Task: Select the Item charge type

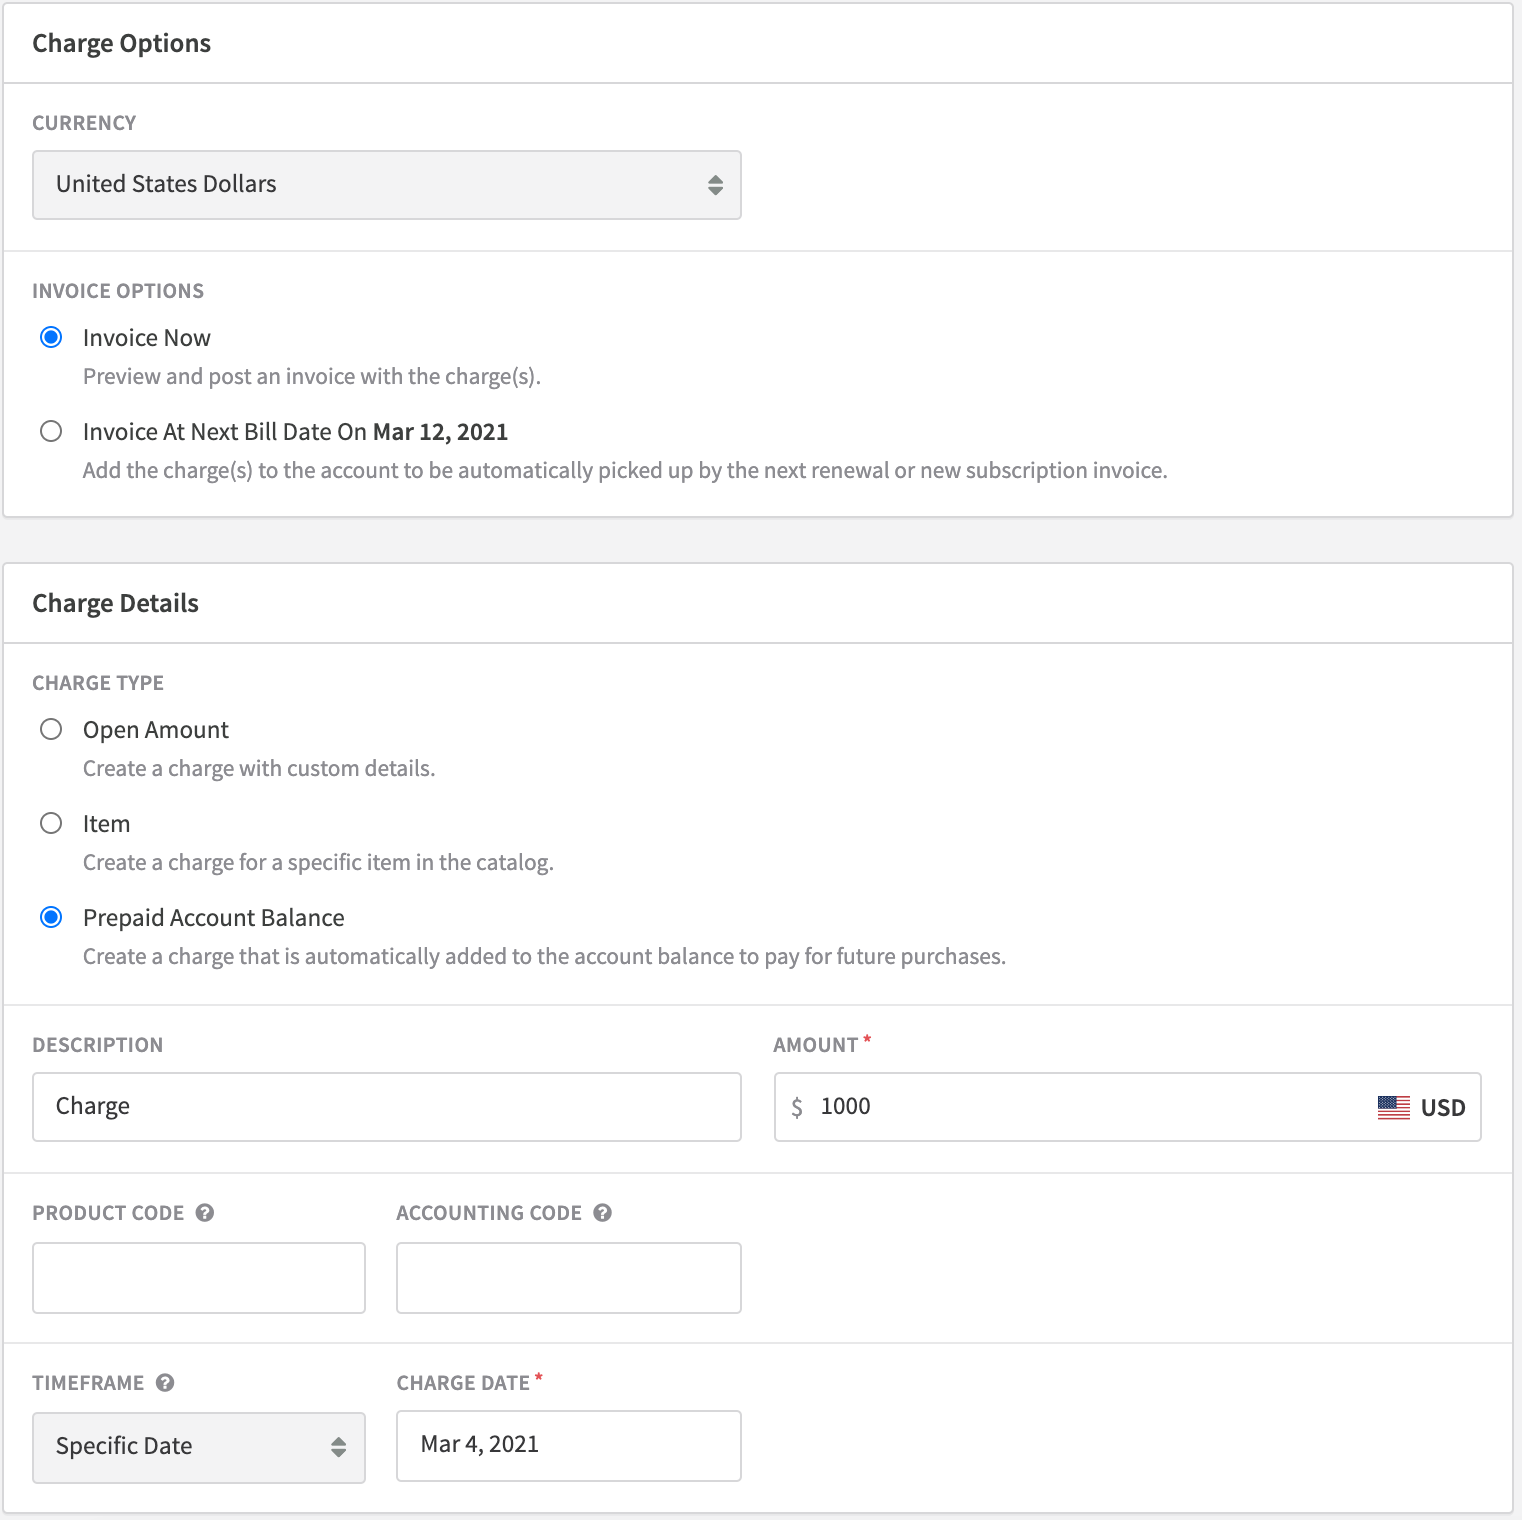Action: click(51, 823)
